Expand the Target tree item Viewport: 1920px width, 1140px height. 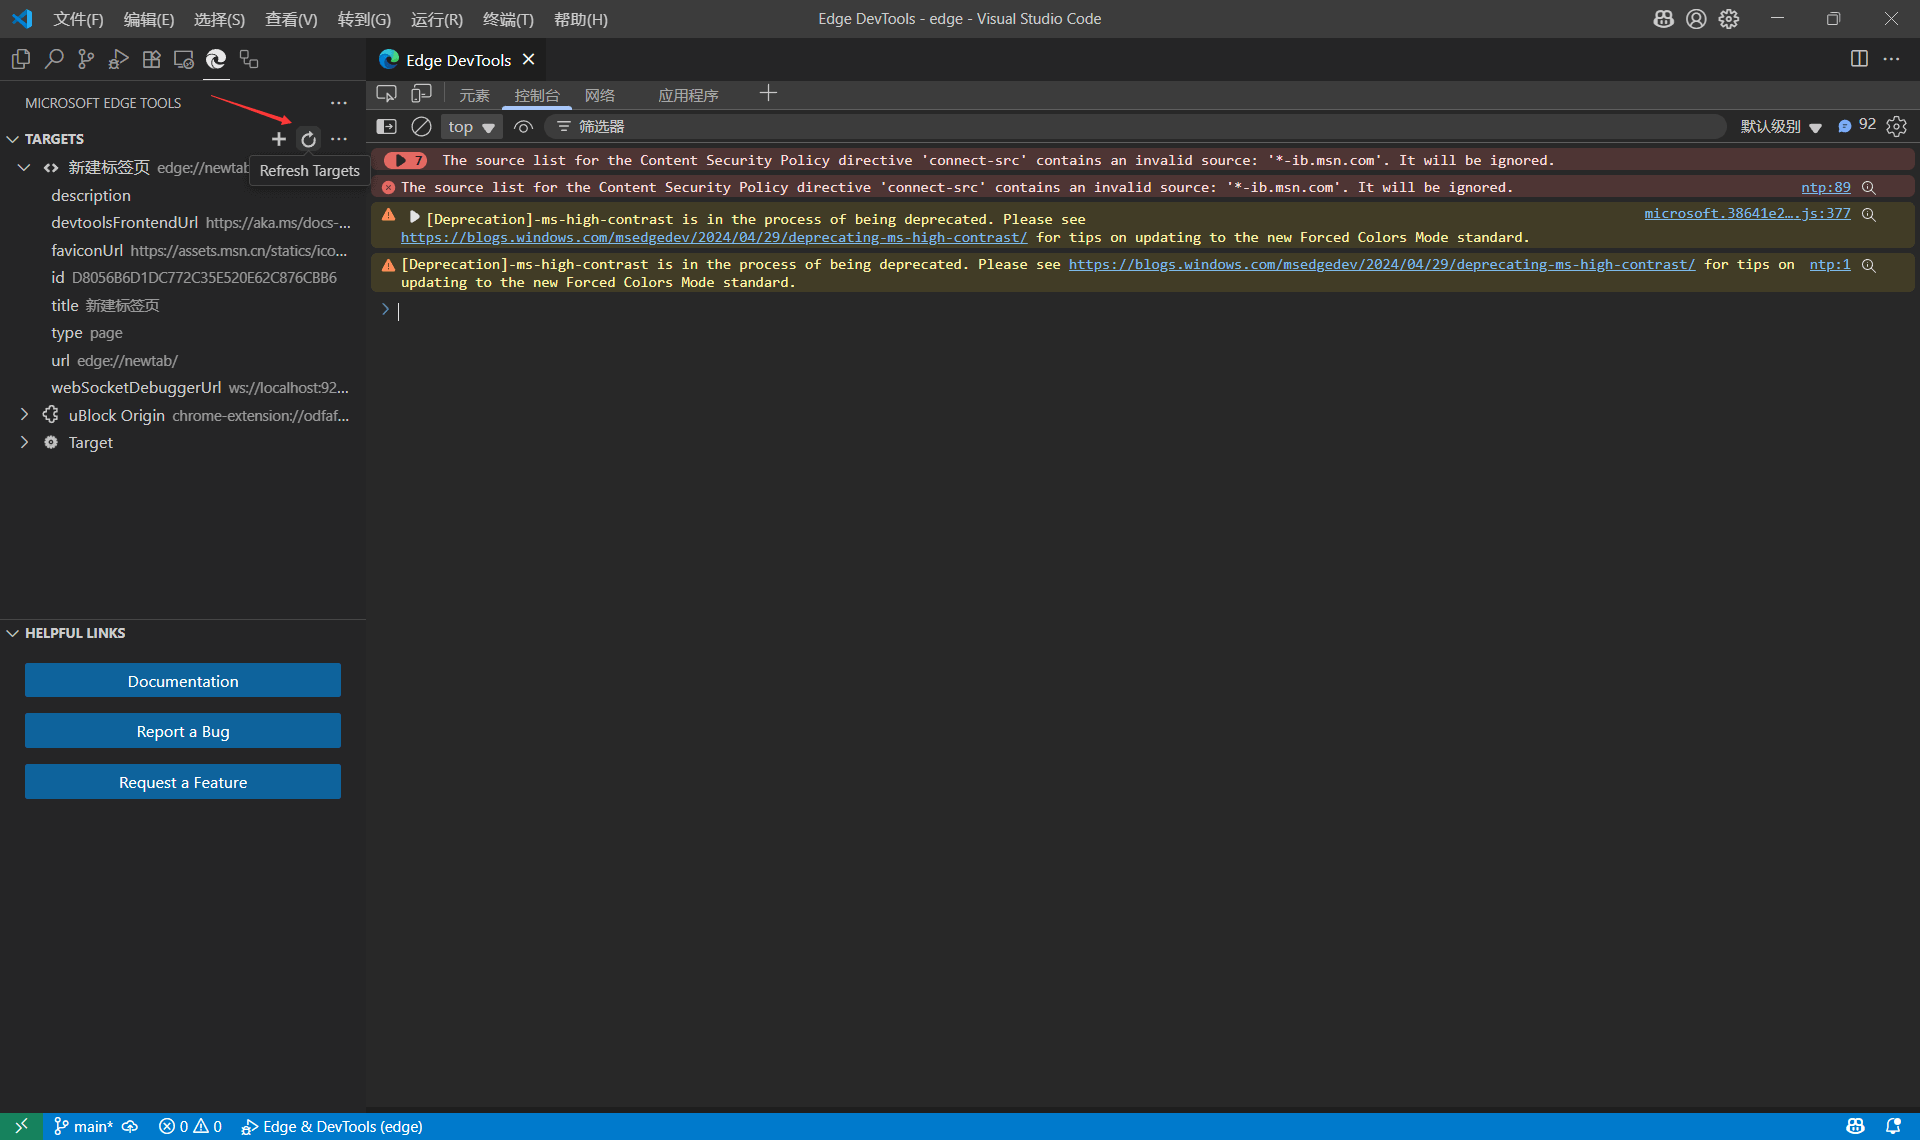[24, 441]
